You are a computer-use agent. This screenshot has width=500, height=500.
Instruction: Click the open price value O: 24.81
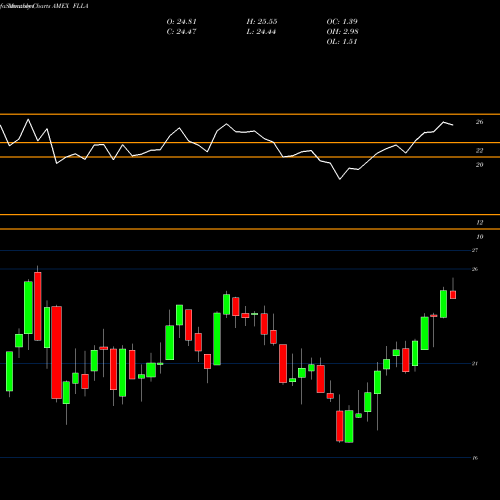pos(181,22)
